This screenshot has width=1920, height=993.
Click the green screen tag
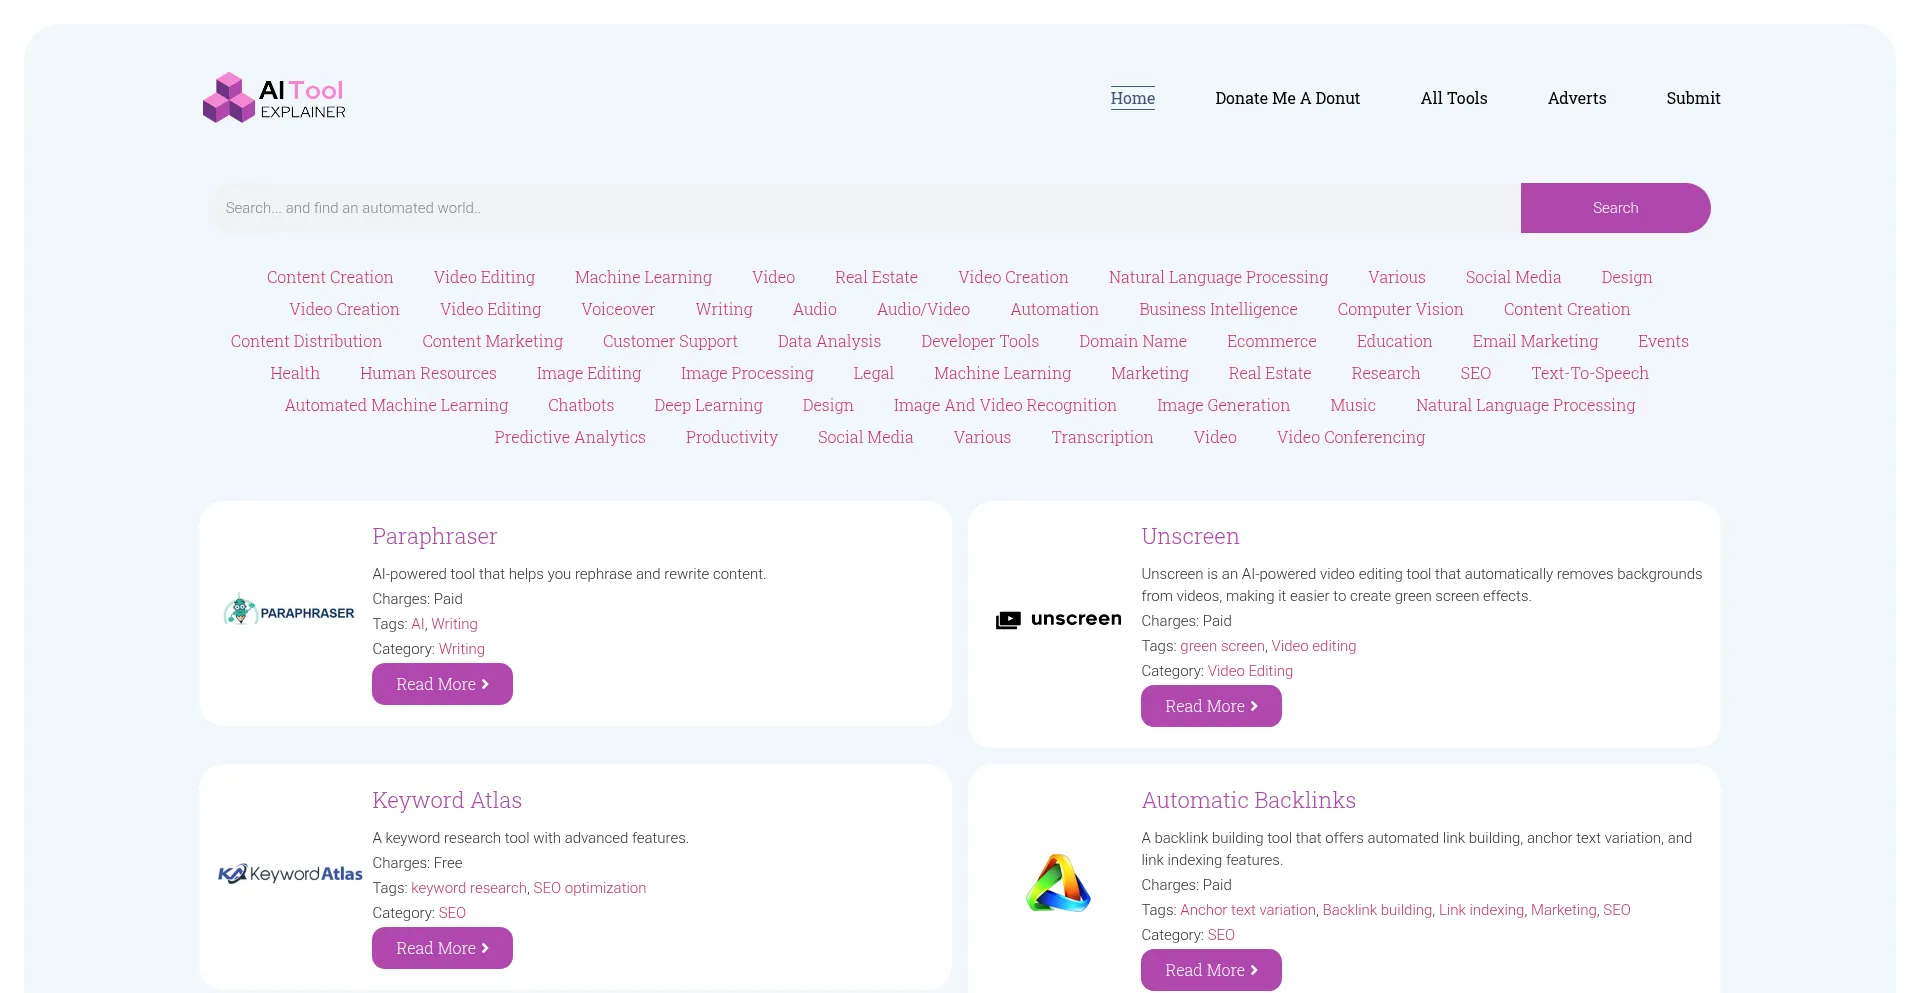[x=1222, y=646]
